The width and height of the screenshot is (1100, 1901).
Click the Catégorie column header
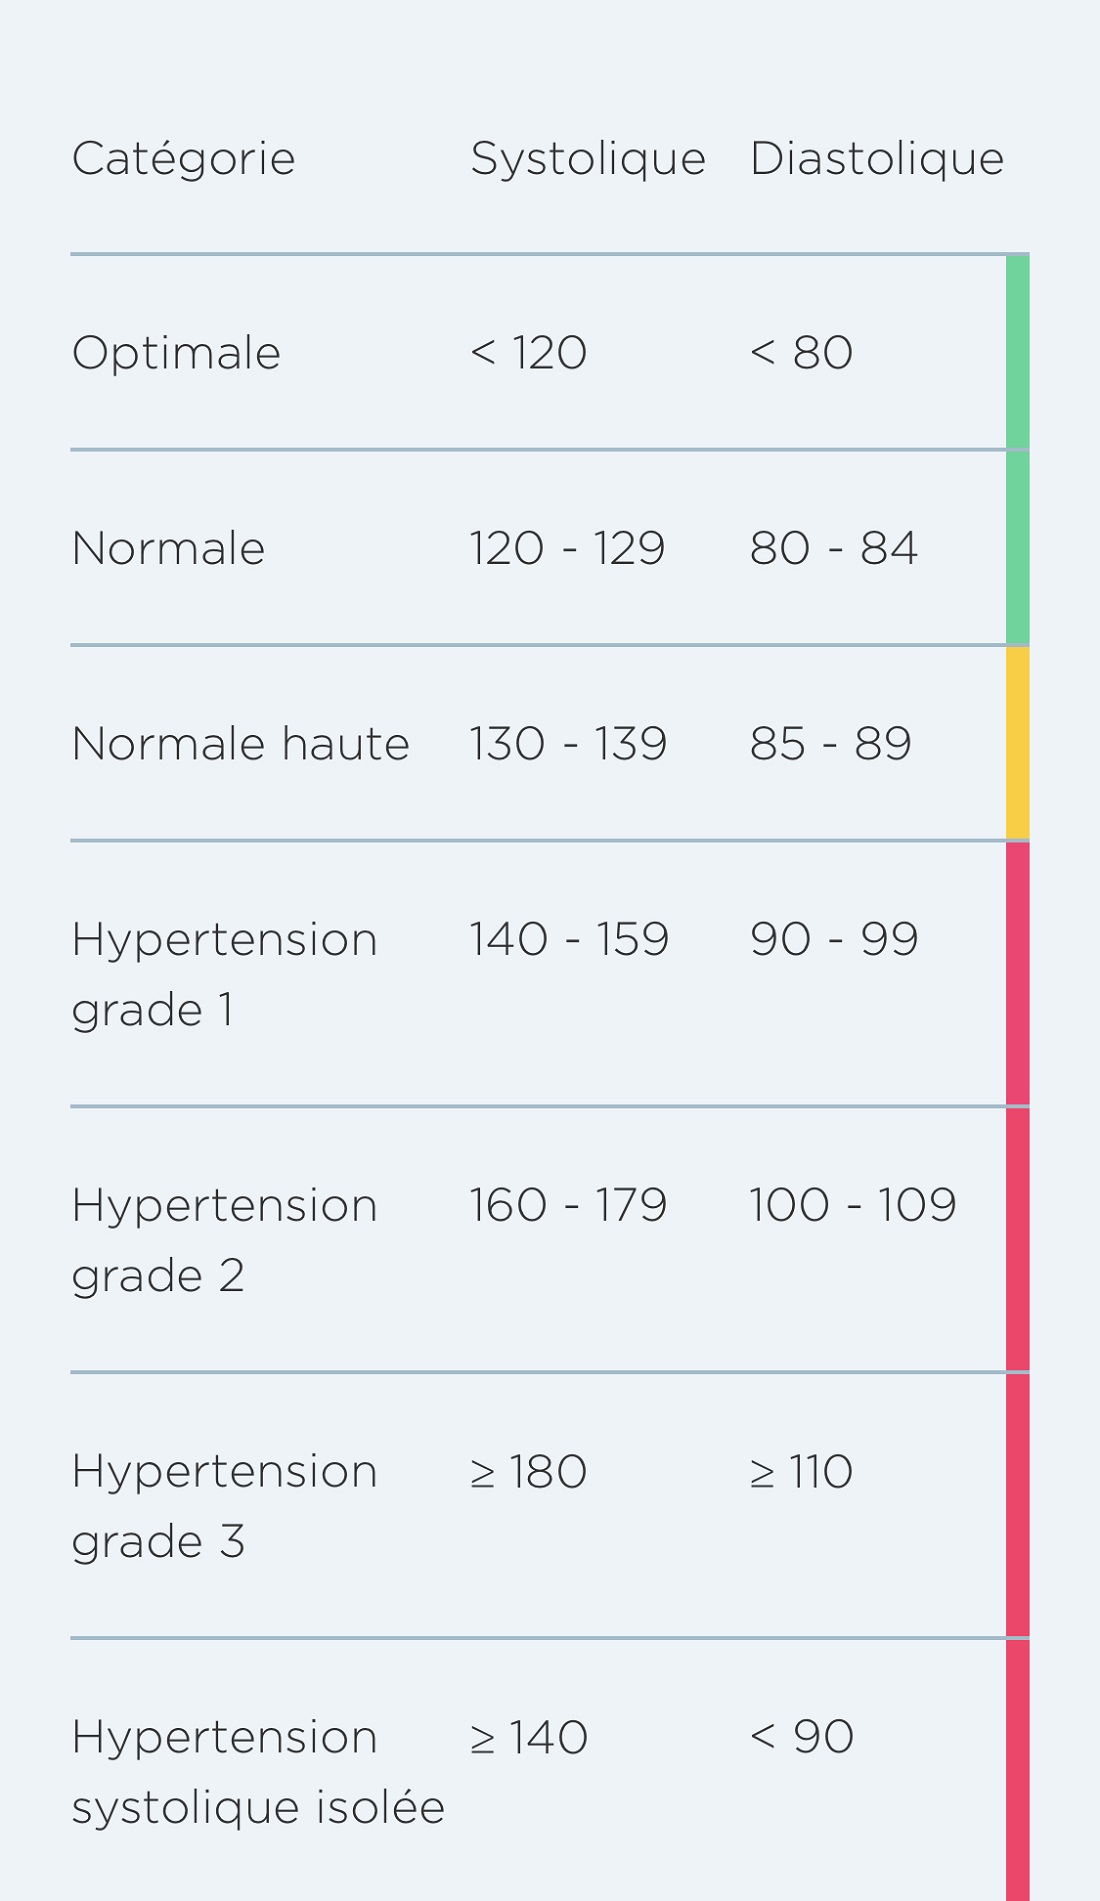pyautogui.click(x=183, y=159)
